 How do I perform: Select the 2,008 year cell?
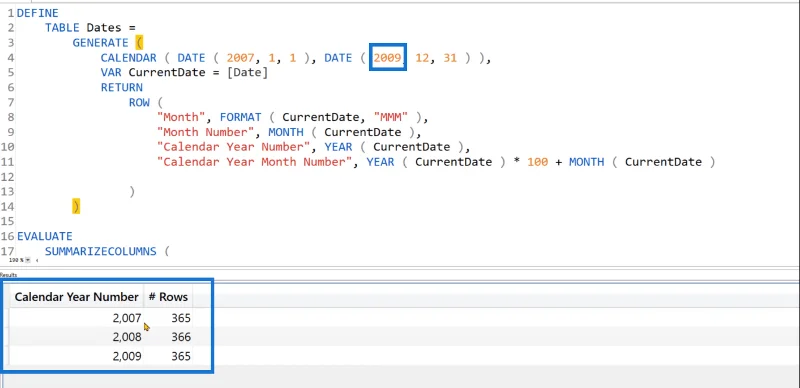click(x=77, y=337)
